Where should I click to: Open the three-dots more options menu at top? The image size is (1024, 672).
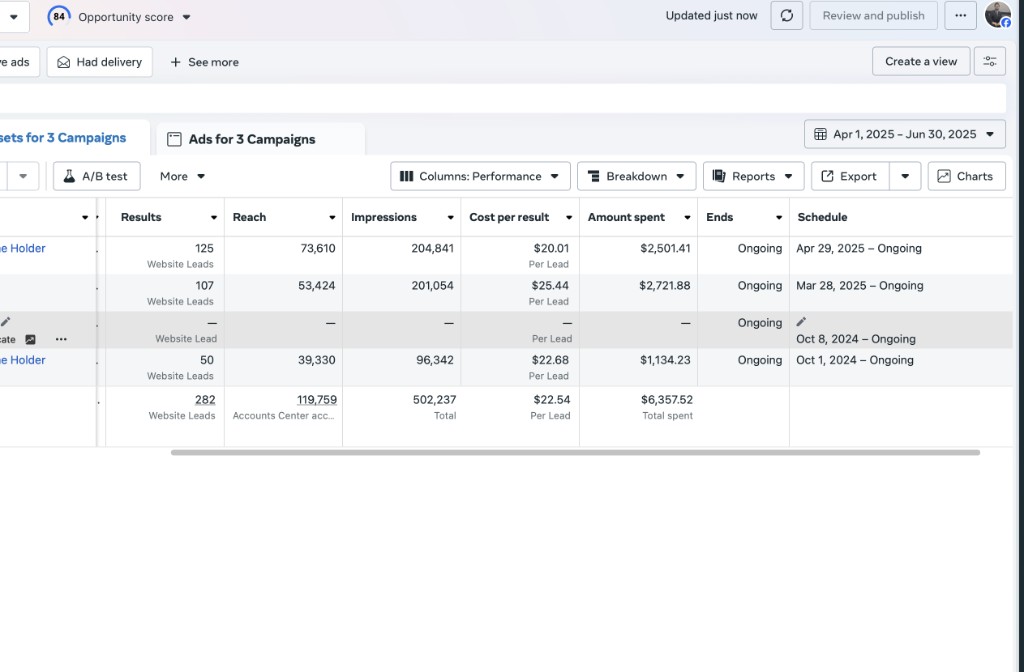coord(960,16)
